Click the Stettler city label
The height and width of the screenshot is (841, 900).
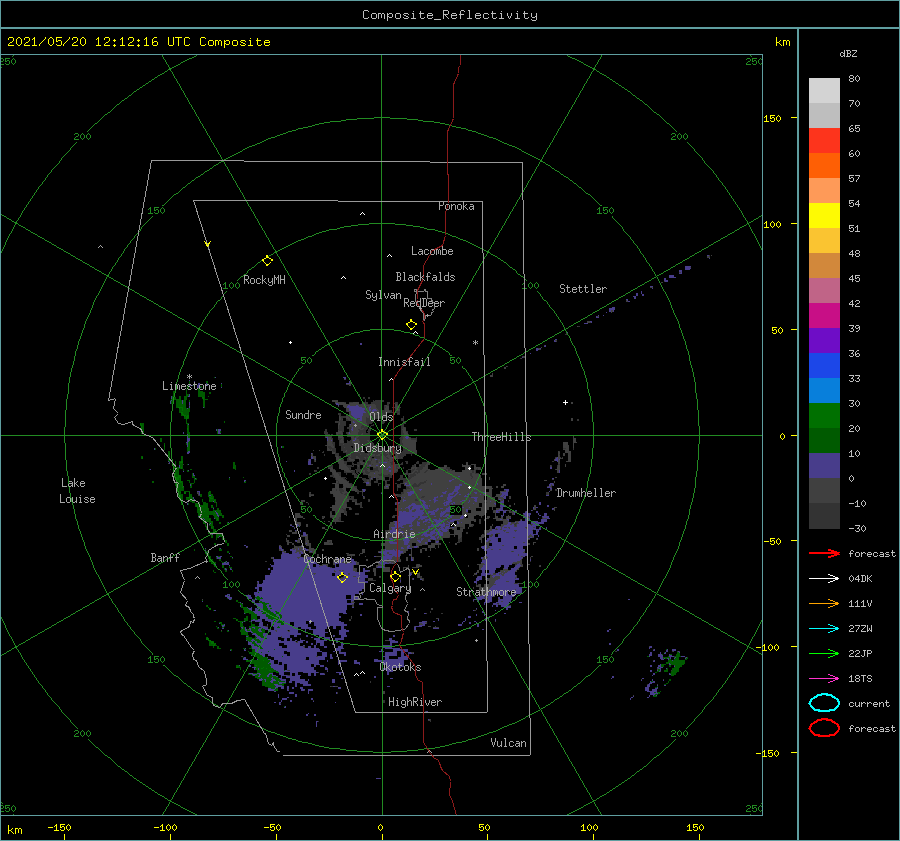coord(583,289)
